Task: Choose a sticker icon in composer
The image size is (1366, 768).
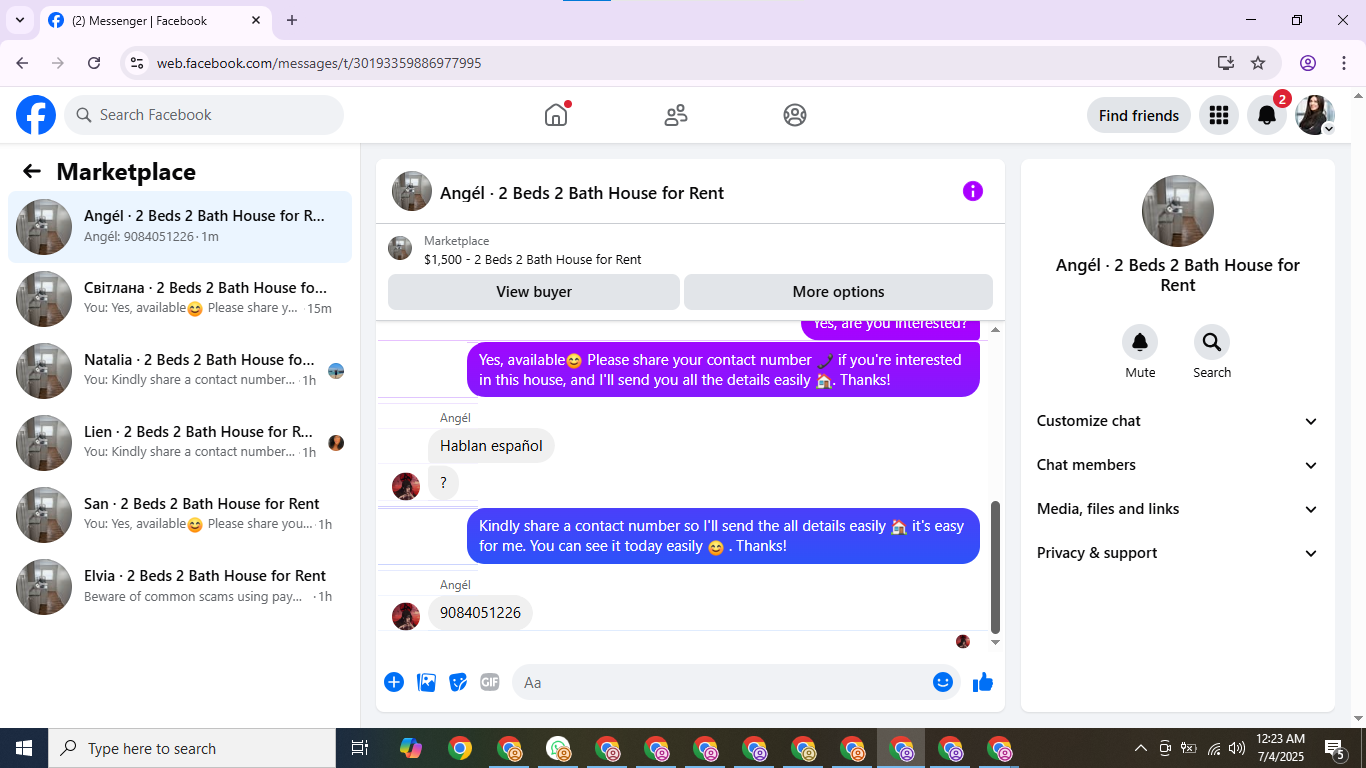Action: point(458,682)
